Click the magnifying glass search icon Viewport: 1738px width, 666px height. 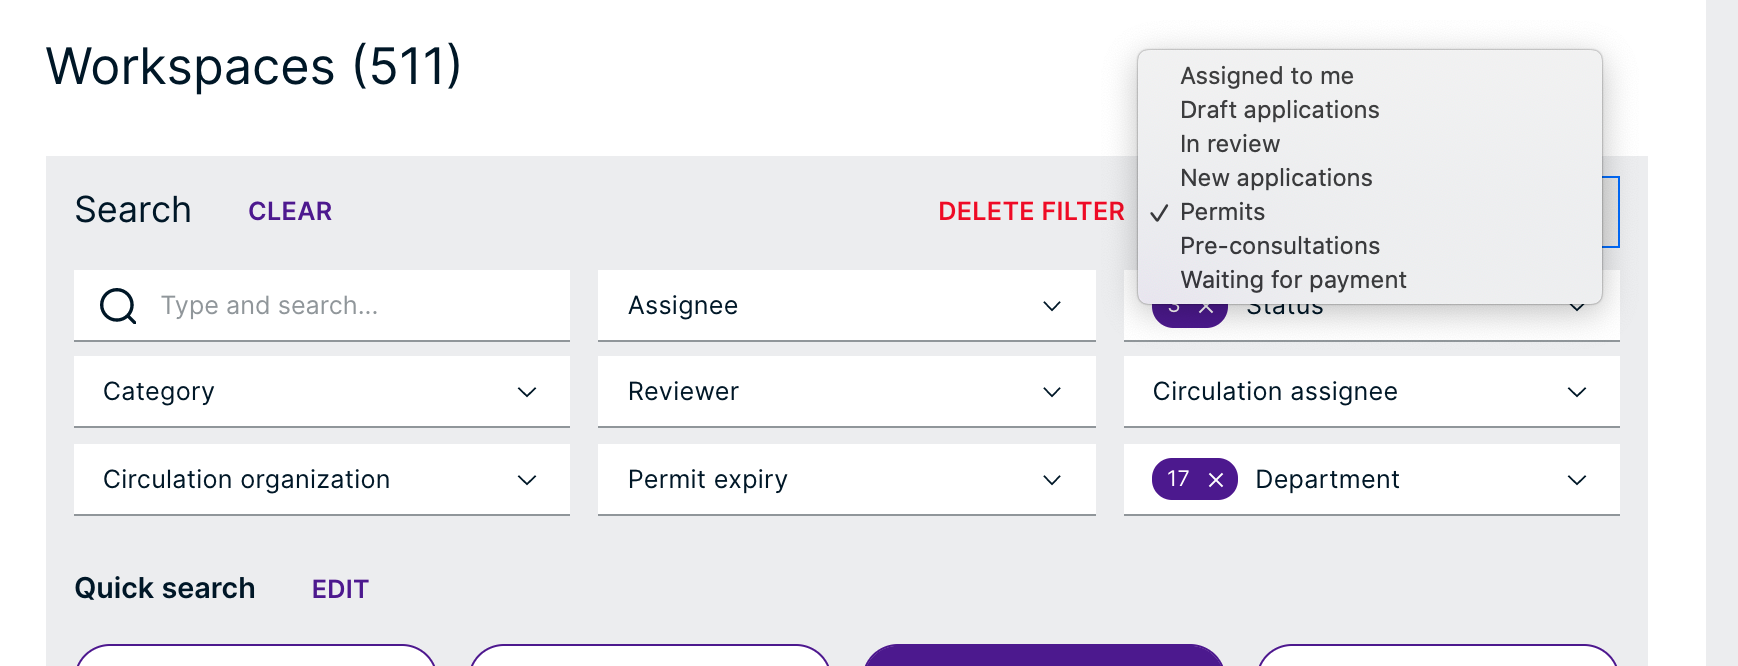118,306
